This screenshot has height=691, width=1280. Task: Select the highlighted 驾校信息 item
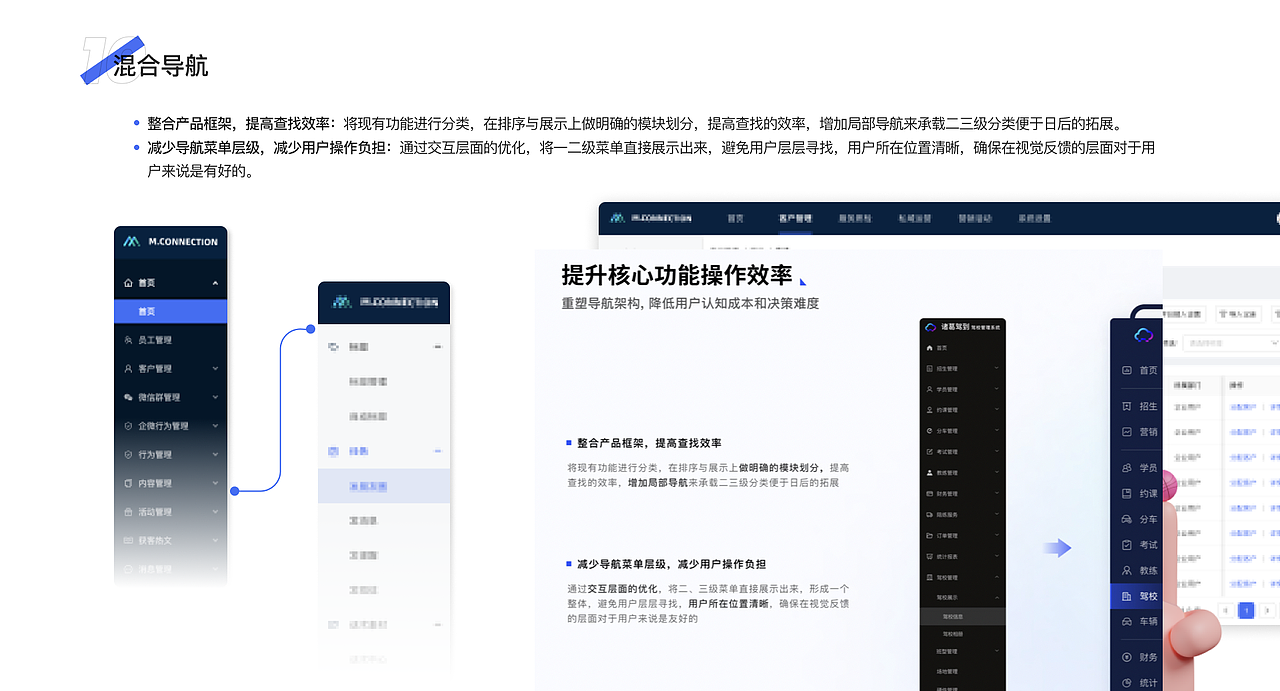tap(962, 617)
